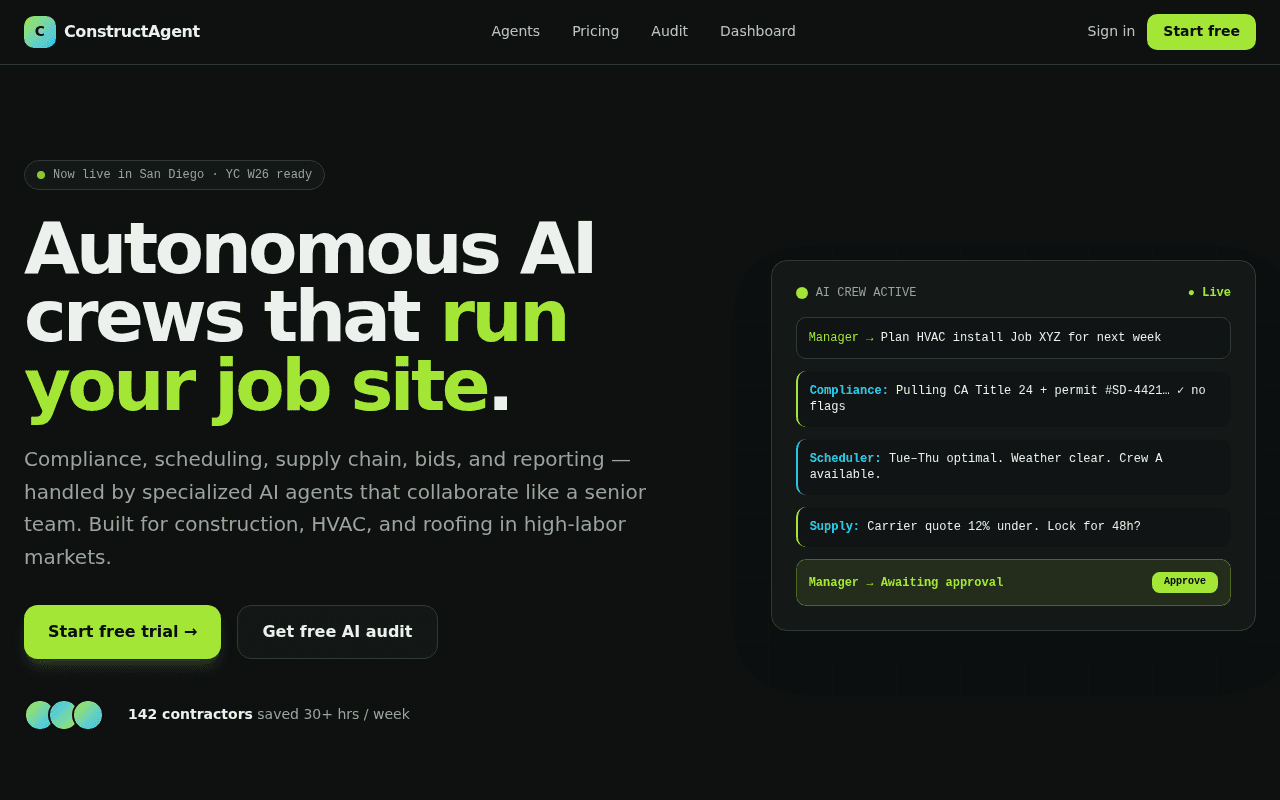Click the headline 'run your job site'

(296, 351)
